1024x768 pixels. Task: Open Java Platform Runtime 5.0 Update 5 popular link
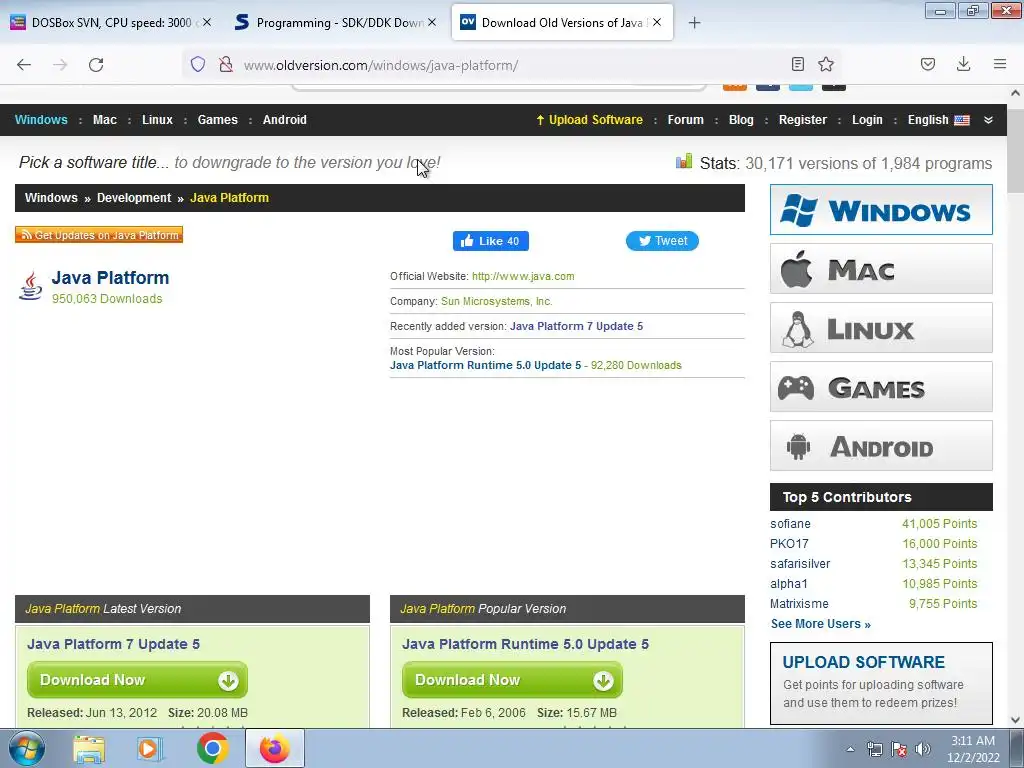pos(485,365)
